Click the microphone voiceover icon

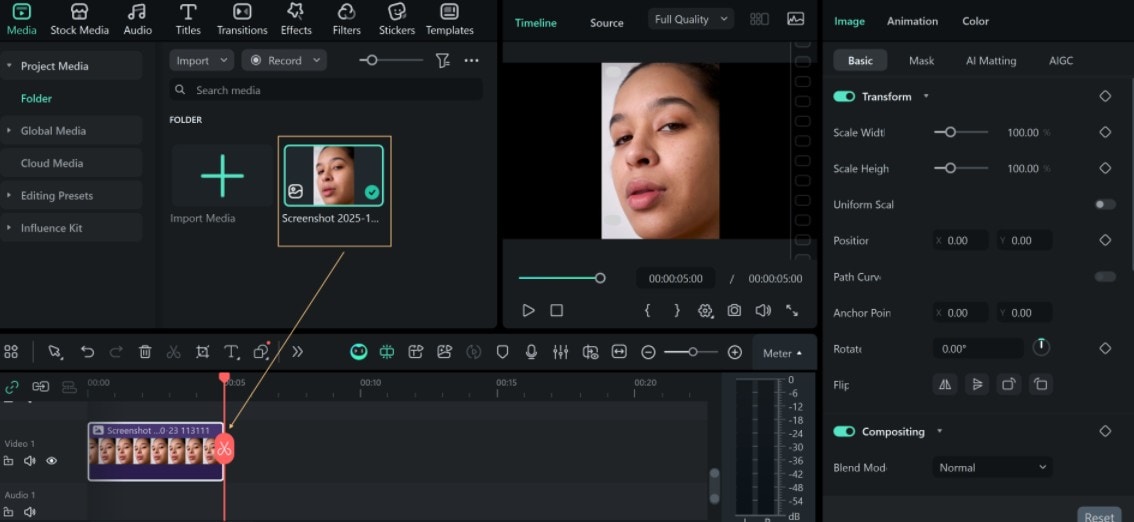(x=532, y=352)
